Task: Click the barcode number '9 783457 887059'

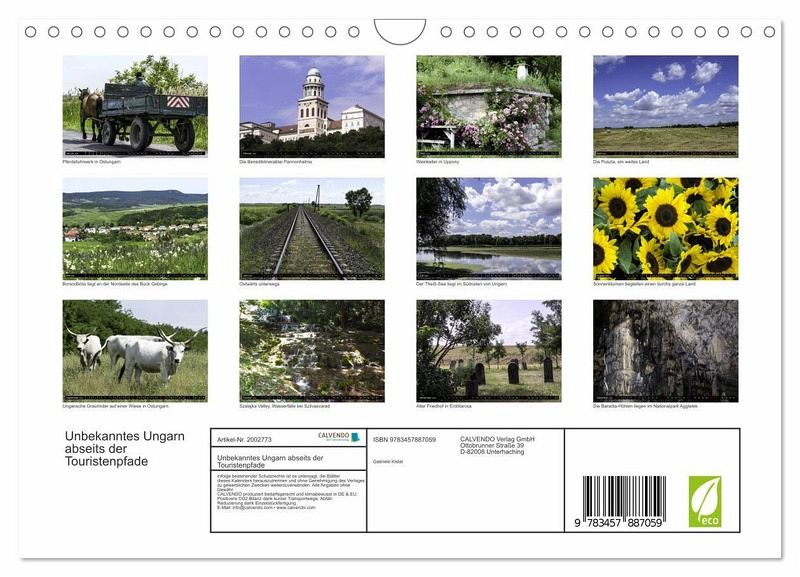Action: point(618,523)
